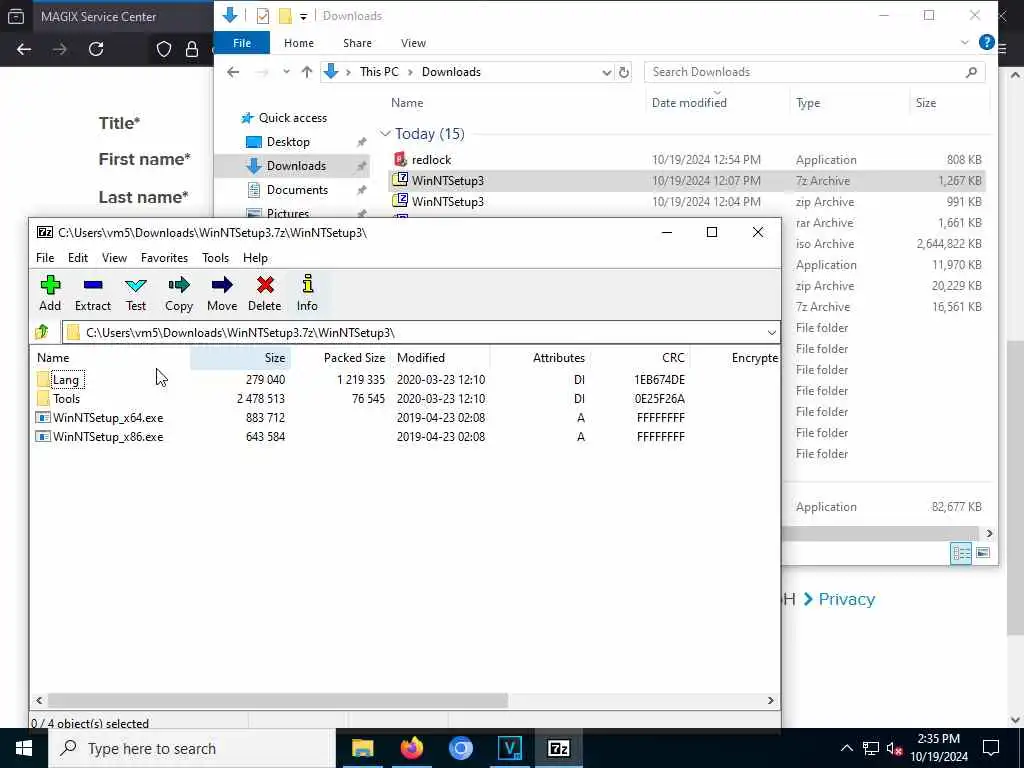The width and height of the screenshot is (1024, 768).
Task: Open Explorer File ribbon tab
Action: click(x=242, y=43)
